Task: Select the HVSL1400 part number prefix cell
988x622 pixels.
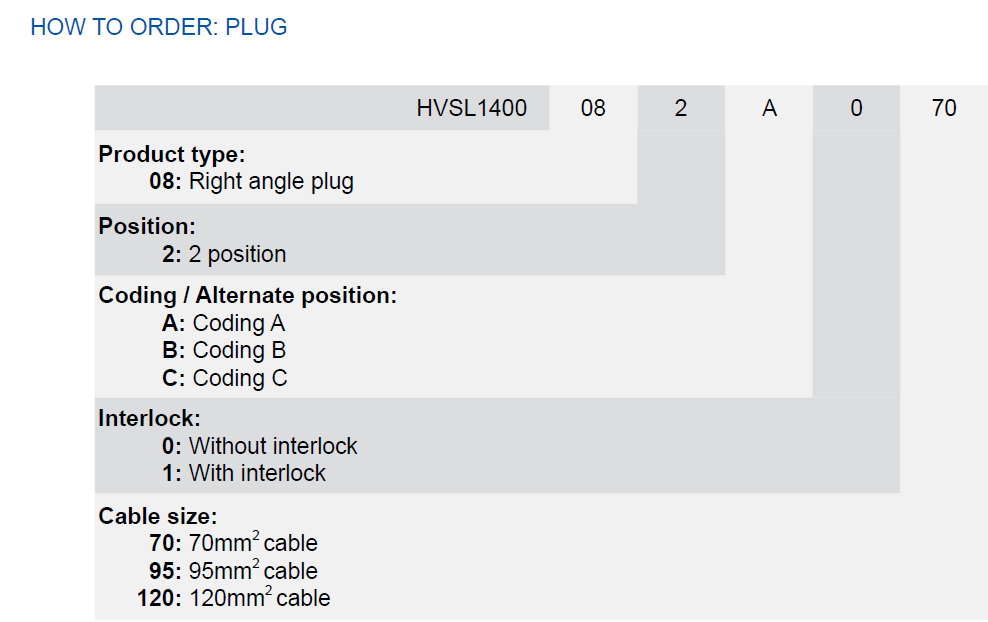Action: [x=322, y=108]
